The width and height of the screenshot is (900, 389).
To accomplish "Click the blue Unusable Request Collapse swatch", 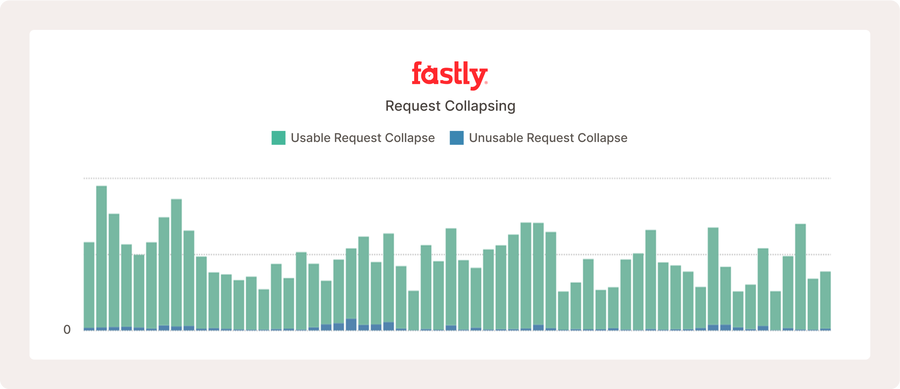I will pyautogui.click(x=457, y=138).
